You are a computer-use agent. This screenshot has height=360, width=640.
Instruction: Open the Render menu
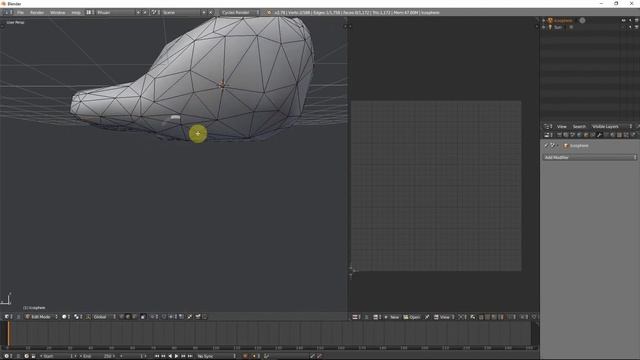[37, 12]
